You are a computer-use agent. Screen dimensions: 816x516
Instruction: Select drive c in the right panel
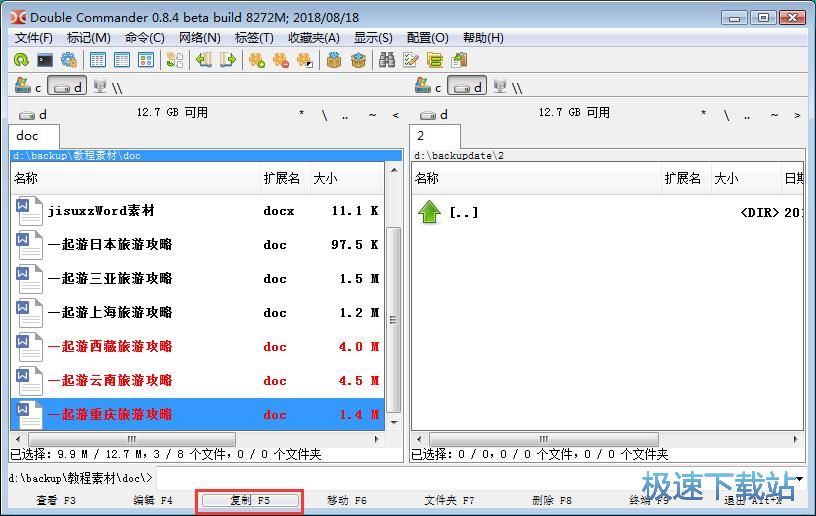coord(428,86)
